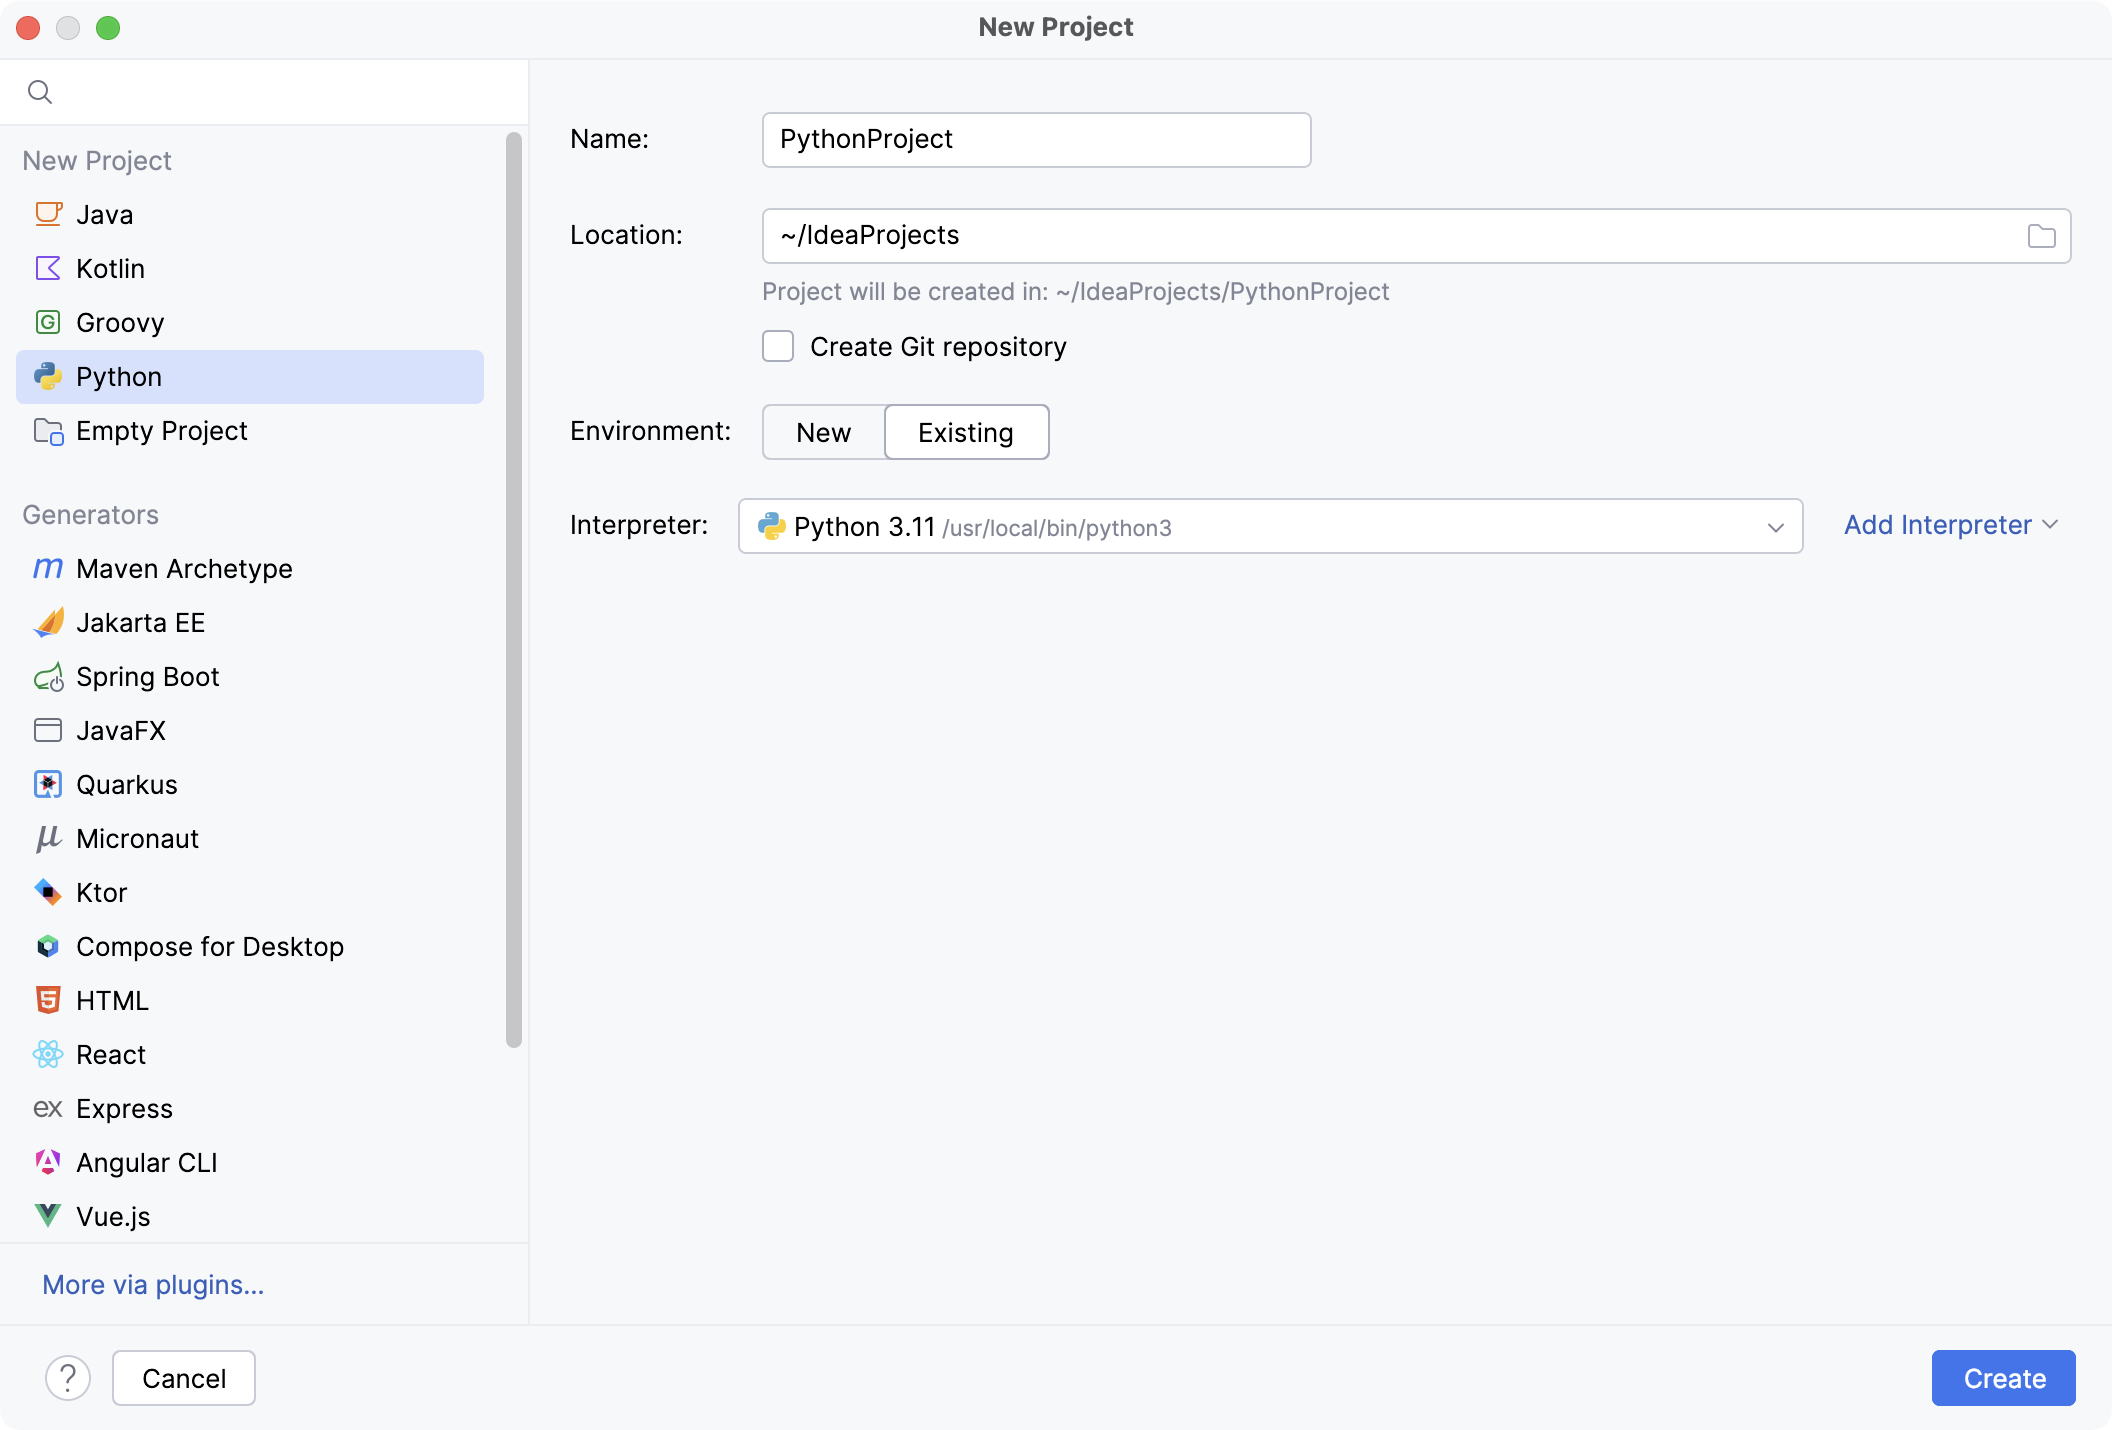Click the Maven Archetype generator icon
Viewport: 2112px width, 1430px height.
(47, 568)
